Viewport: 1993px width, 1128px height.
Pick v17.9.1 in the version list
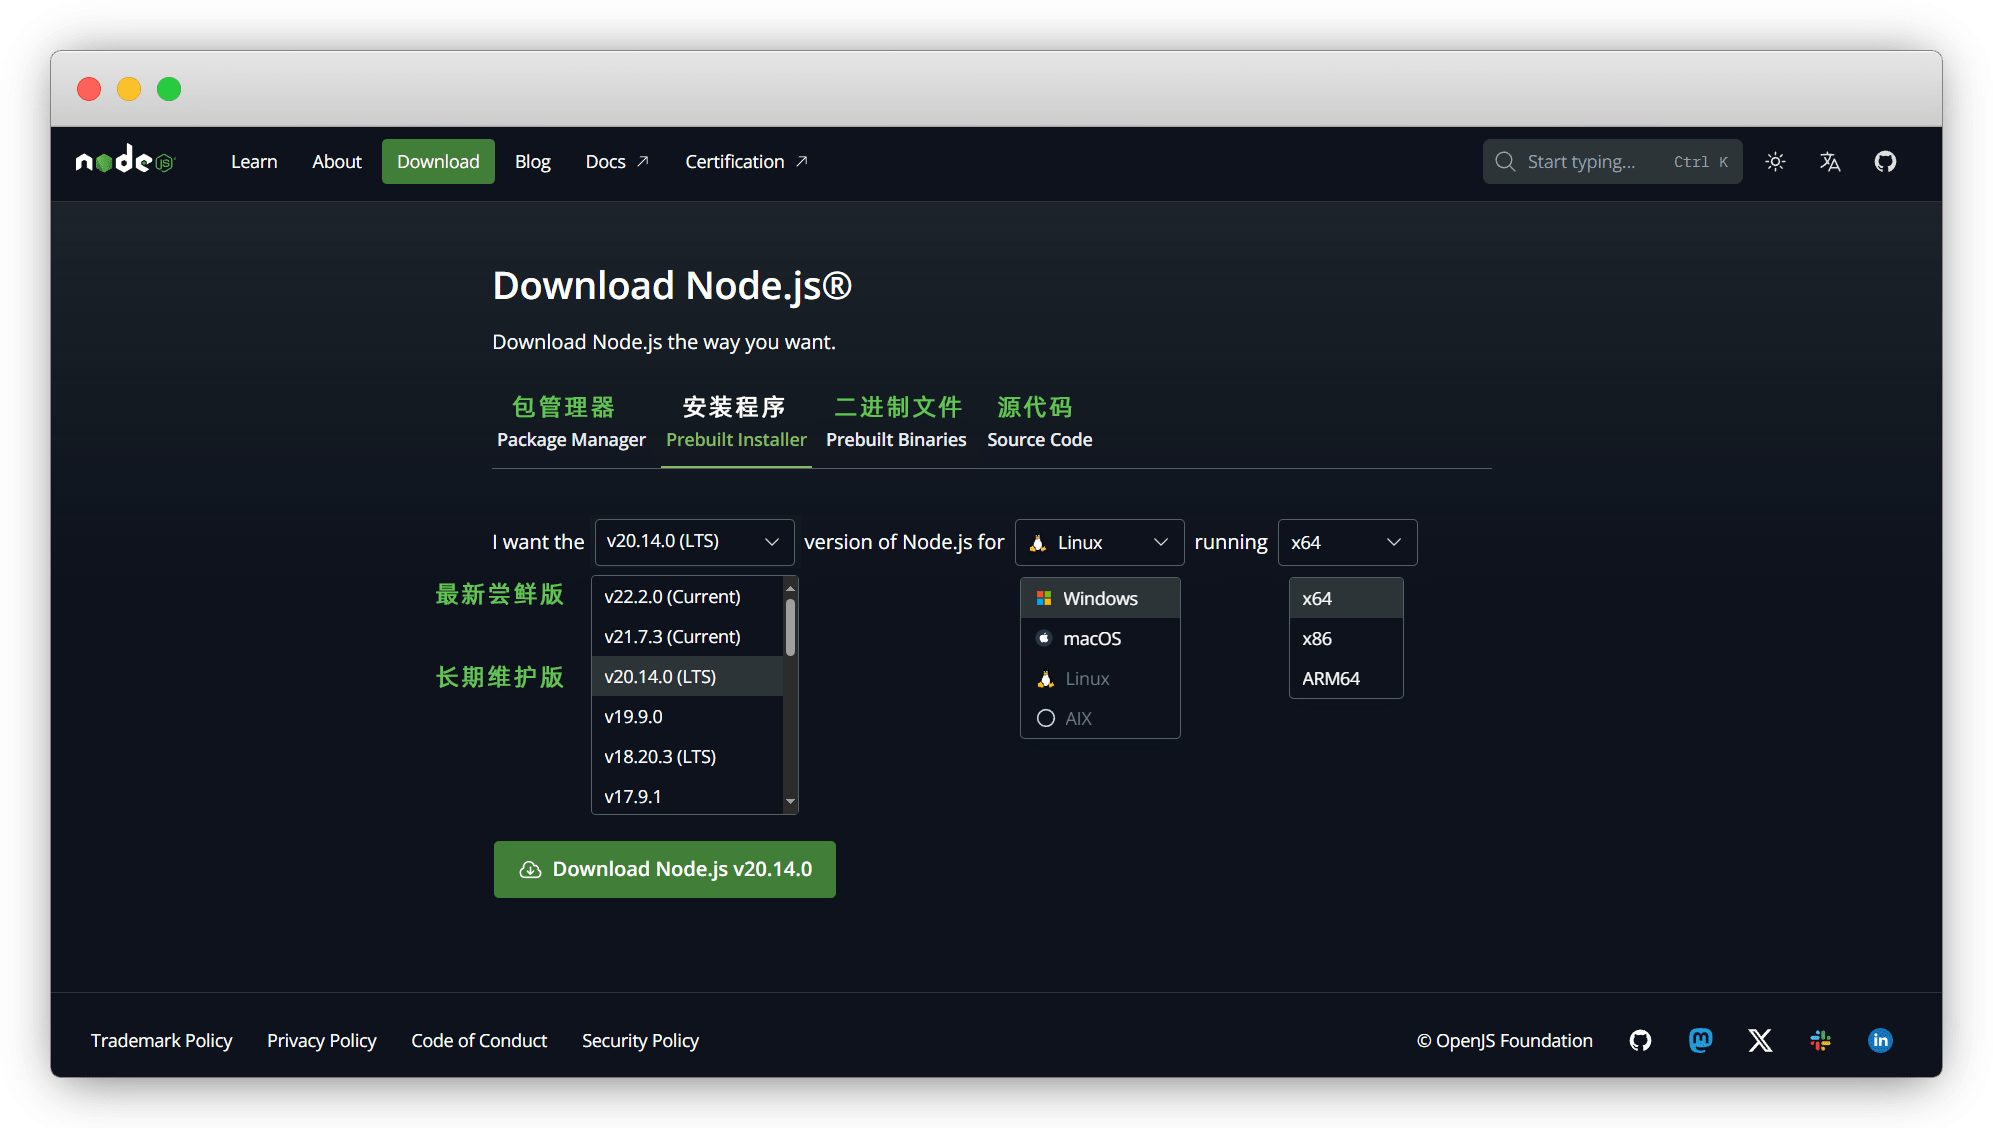[x=687, y=796]
